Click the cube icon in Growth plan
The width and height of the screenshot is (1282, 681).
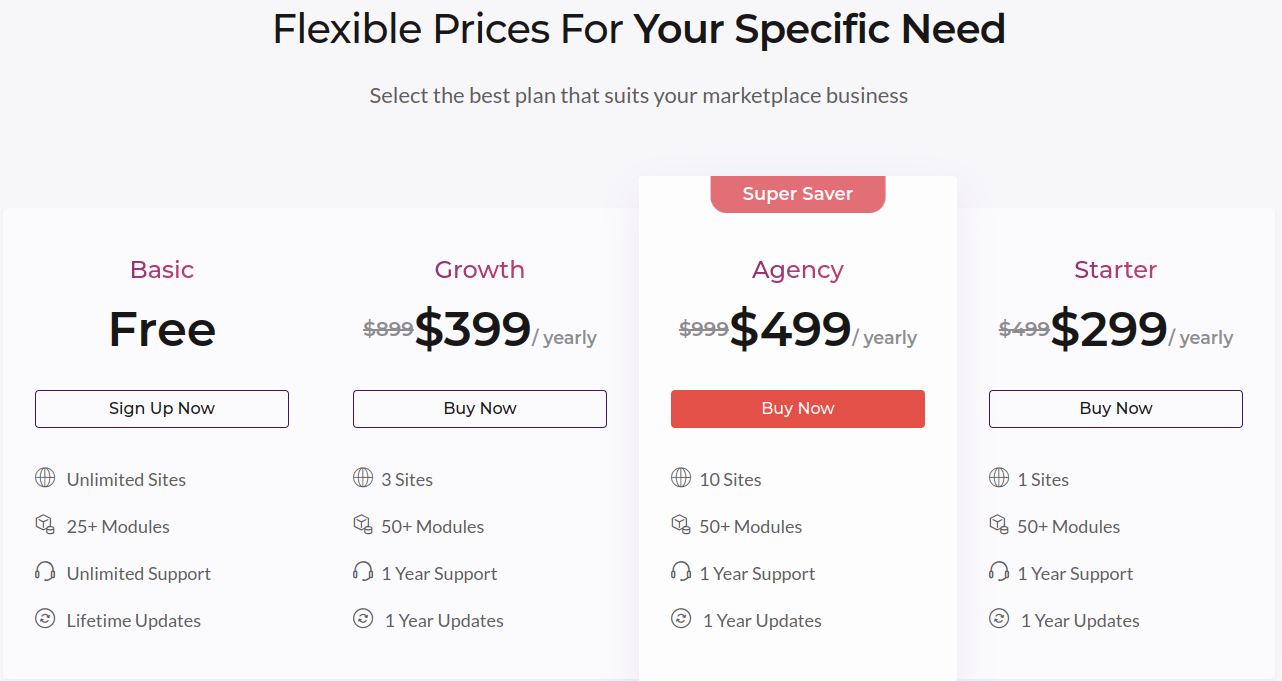pos(363,525)
